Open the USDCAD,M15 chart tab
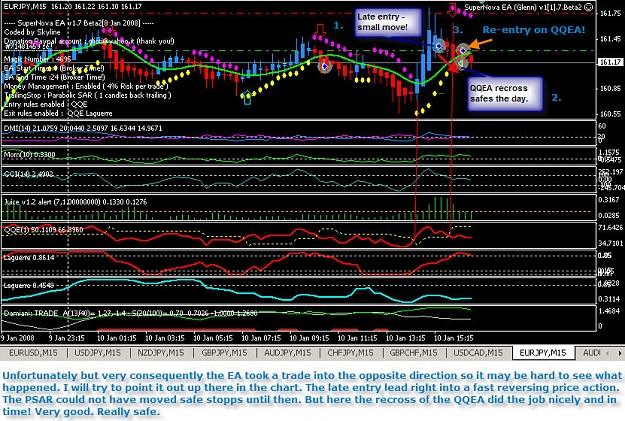The width and height of the screenshot is (625, 421). pos(478,353)
